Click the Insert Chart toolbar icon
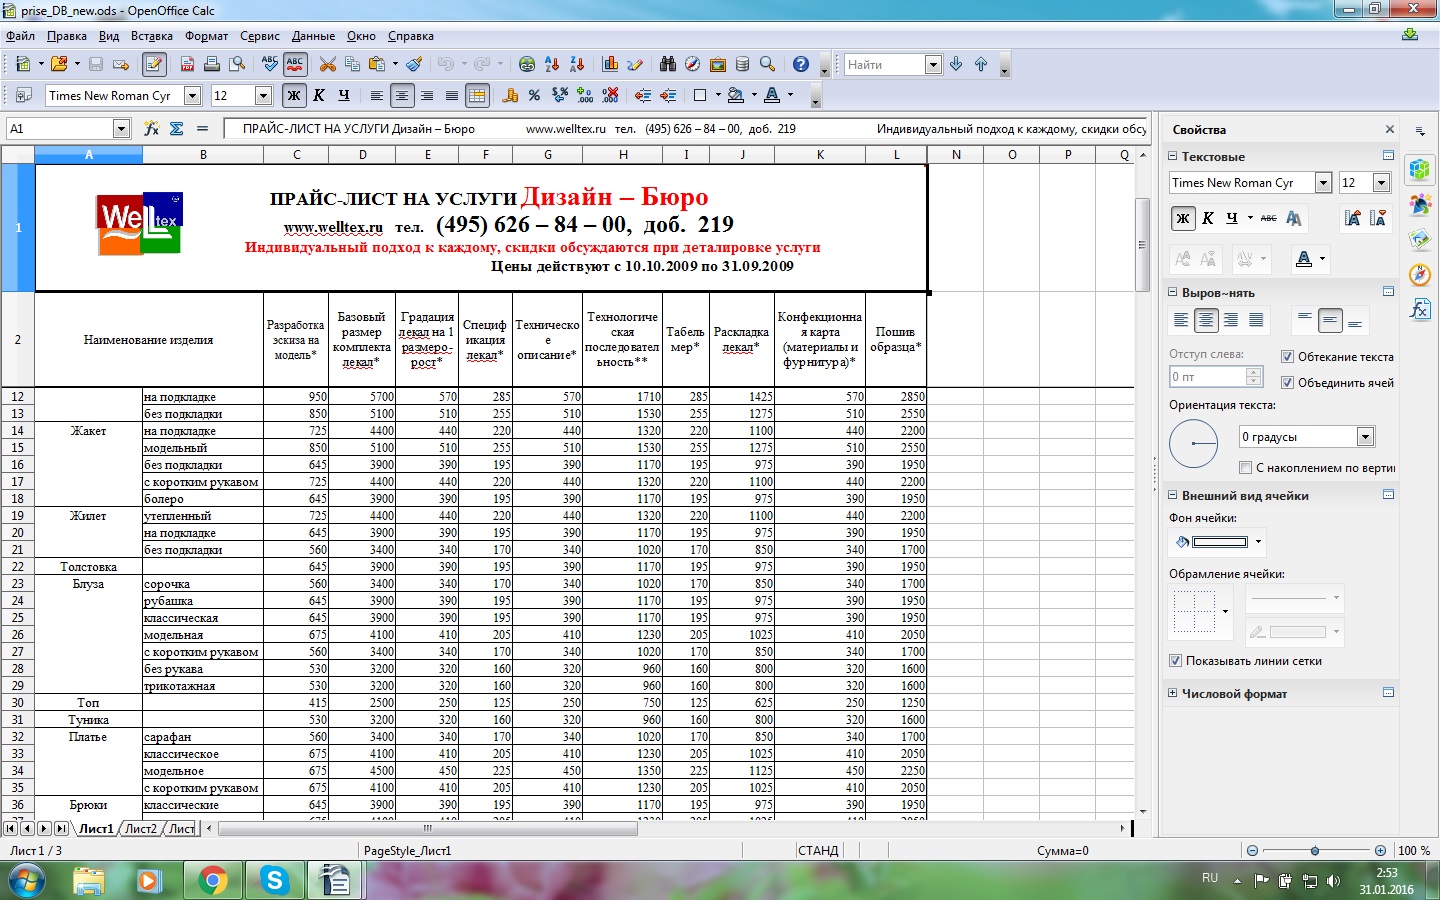 pyautogui.click(x=610, y=64)
